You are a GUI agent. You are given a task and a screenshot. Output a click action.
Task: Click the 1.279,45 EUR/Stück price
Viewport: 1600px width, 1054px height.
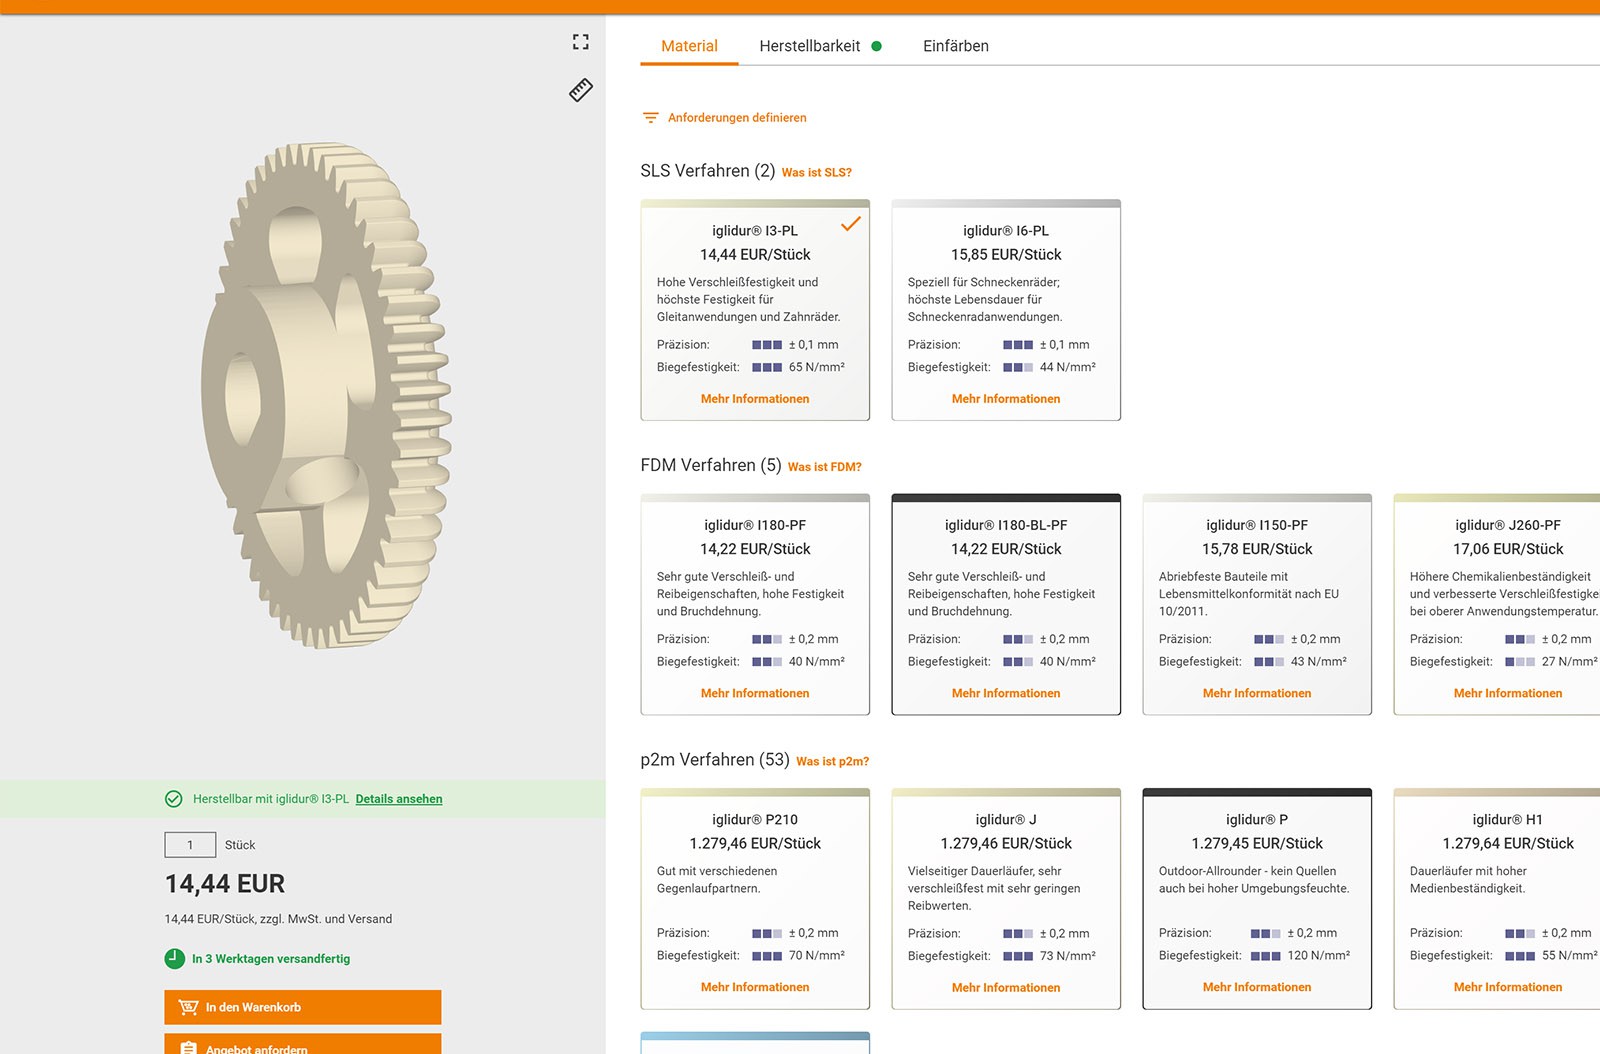point(1257,844)
